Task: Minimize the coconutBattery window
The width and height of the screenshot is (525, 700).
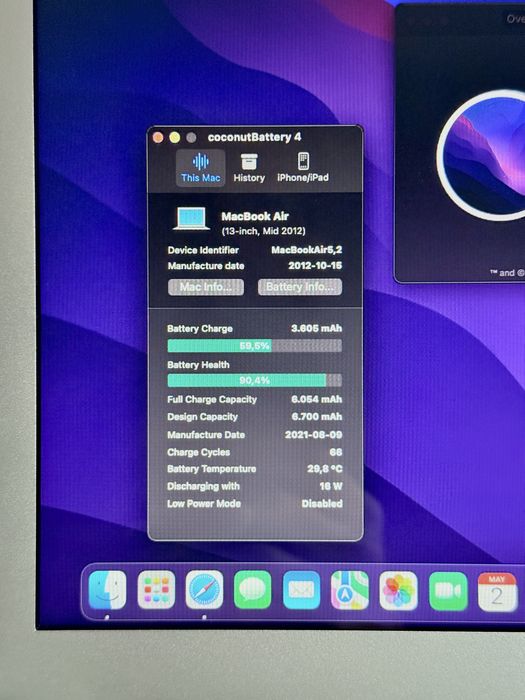Action: point(175,138)
